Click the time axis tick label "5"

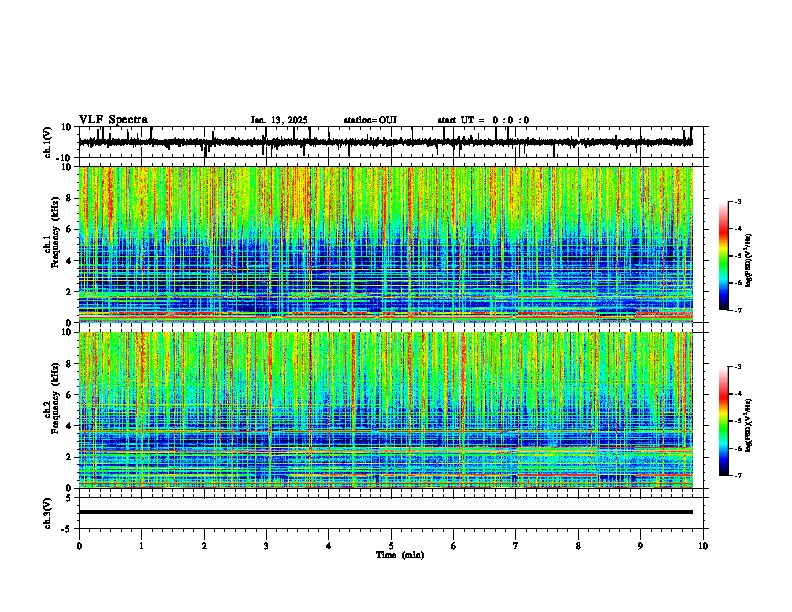pos(391,546)
